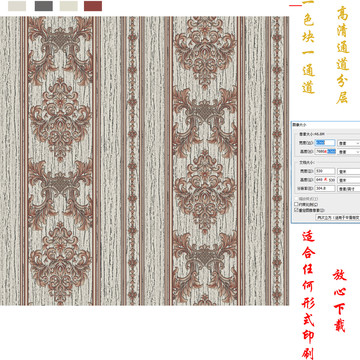This screenshot has height=360, width=360.
Task: Toggle the disabled scale styles checkbox
Action: (296, 199)
